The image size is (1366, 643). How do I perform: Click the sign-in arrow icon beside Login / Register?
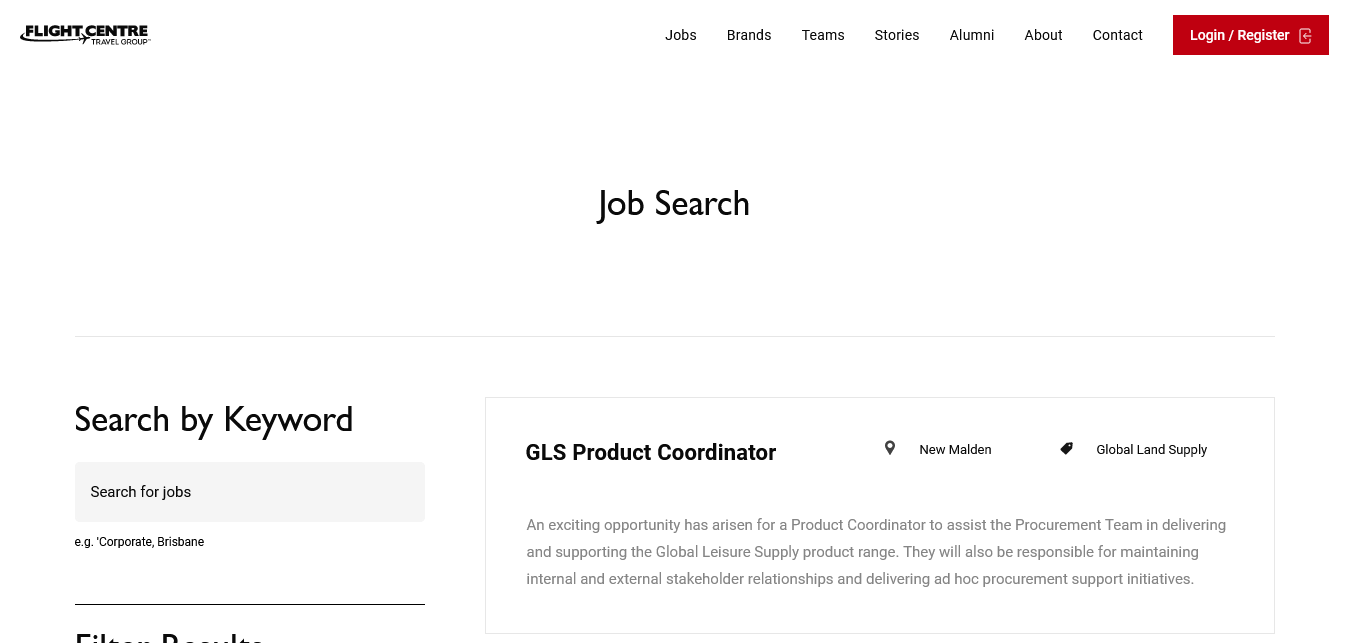pyautogui.click(x=1305, y=36)
